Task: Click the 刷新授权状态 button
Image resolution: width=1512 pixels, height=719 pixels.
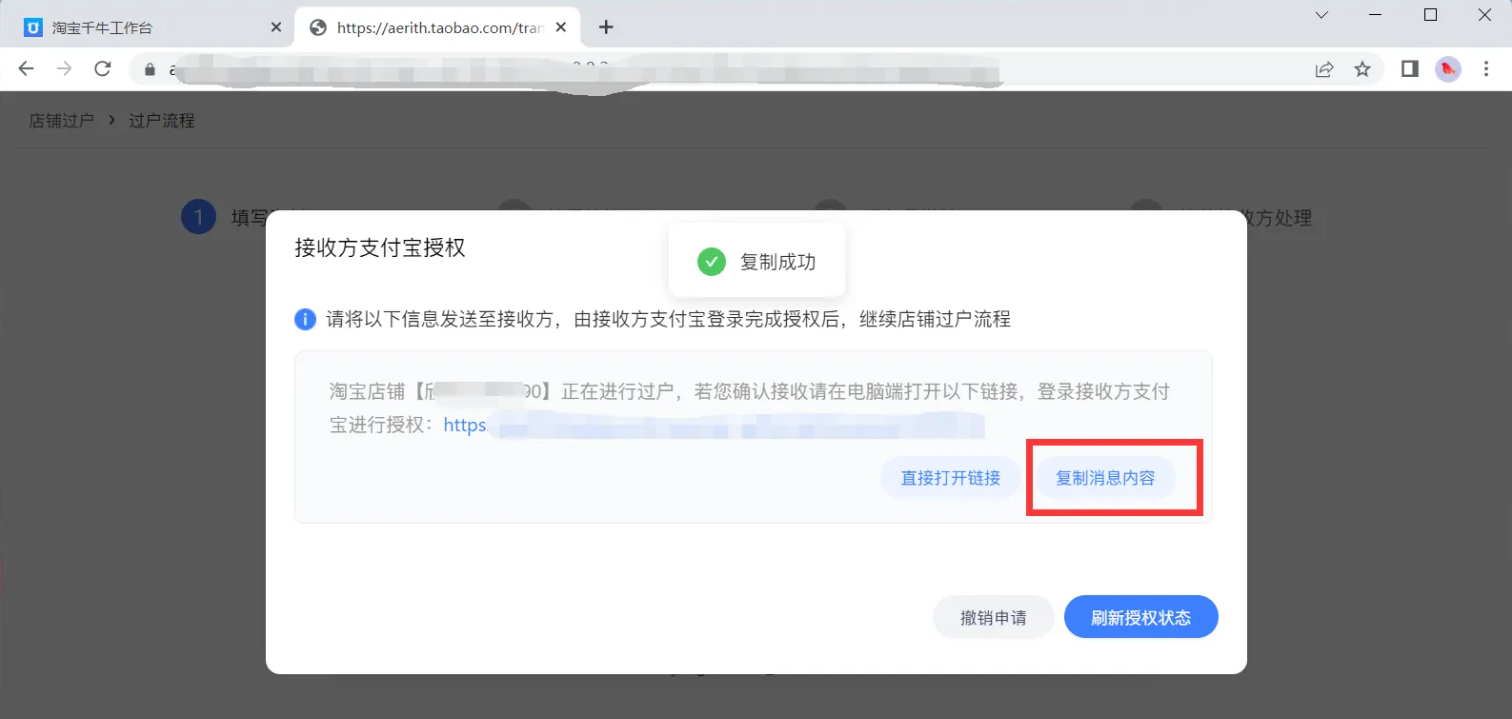Action: [1141, 617]
